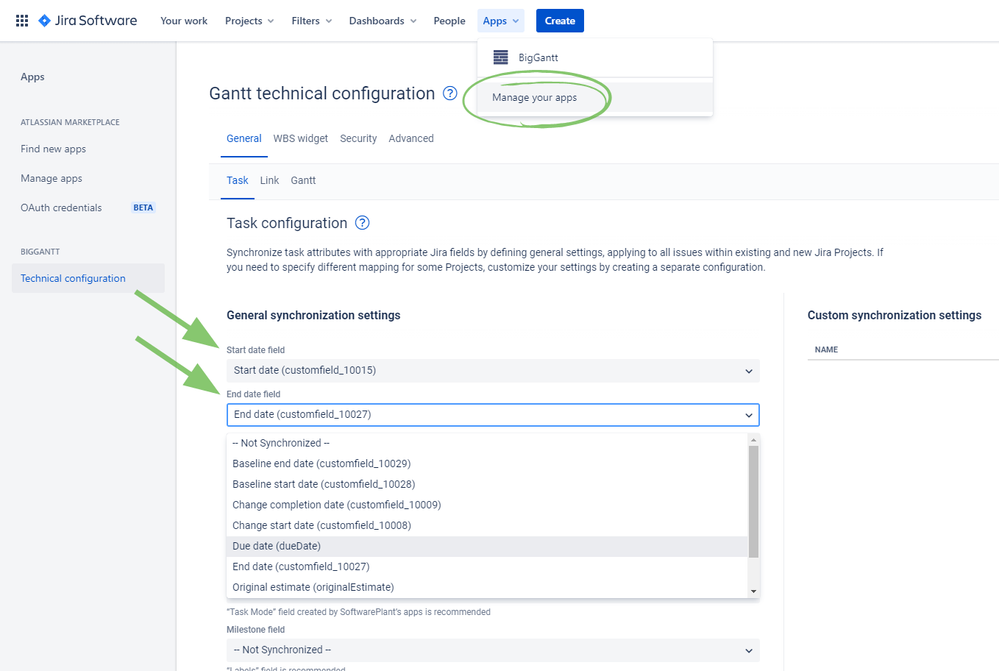The height and width of the screenshot is (671, 999).
Task: Click the General synchronization settings heading
Action: click(313, 315)
